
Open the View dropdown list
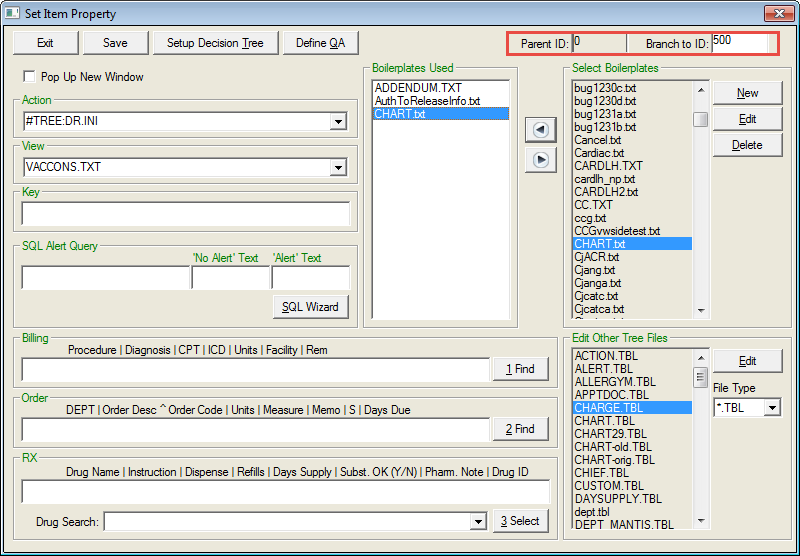tap(338, 167)
